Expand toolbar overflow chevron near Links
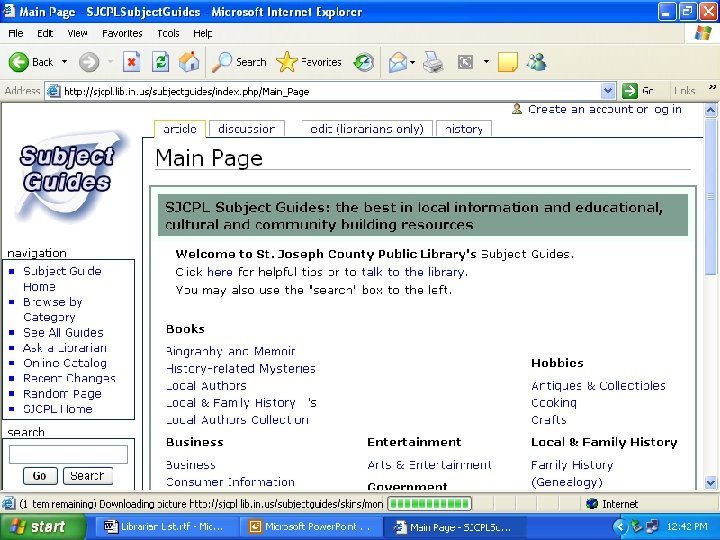 tap(712, 87)
